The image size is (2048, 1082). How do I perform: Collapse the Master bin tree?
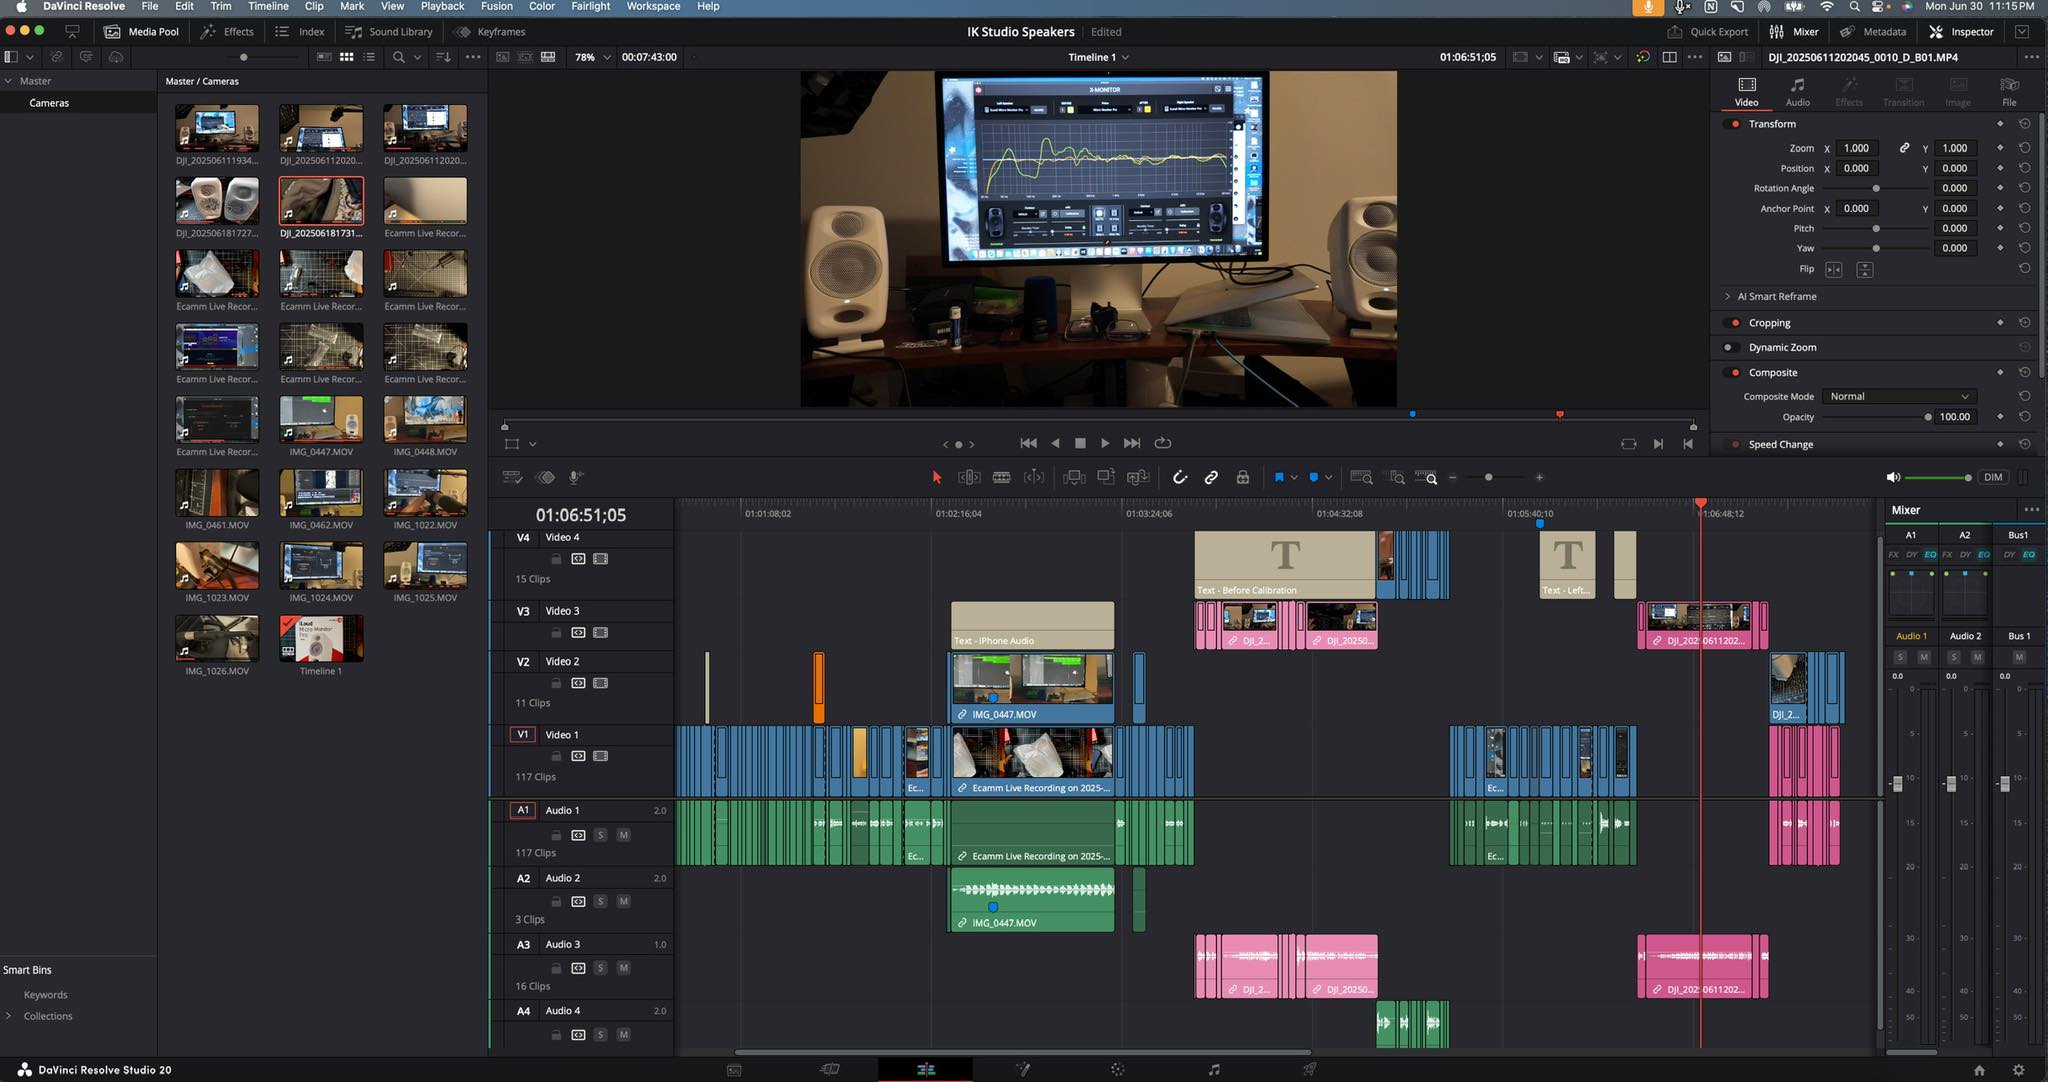point(9,81)
